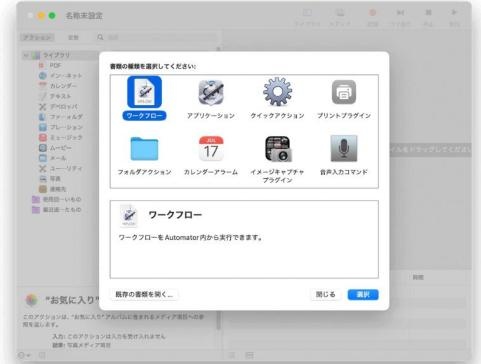Click 既存の書類を開く… button
The image size is (481, 364).
click(144, 294)
